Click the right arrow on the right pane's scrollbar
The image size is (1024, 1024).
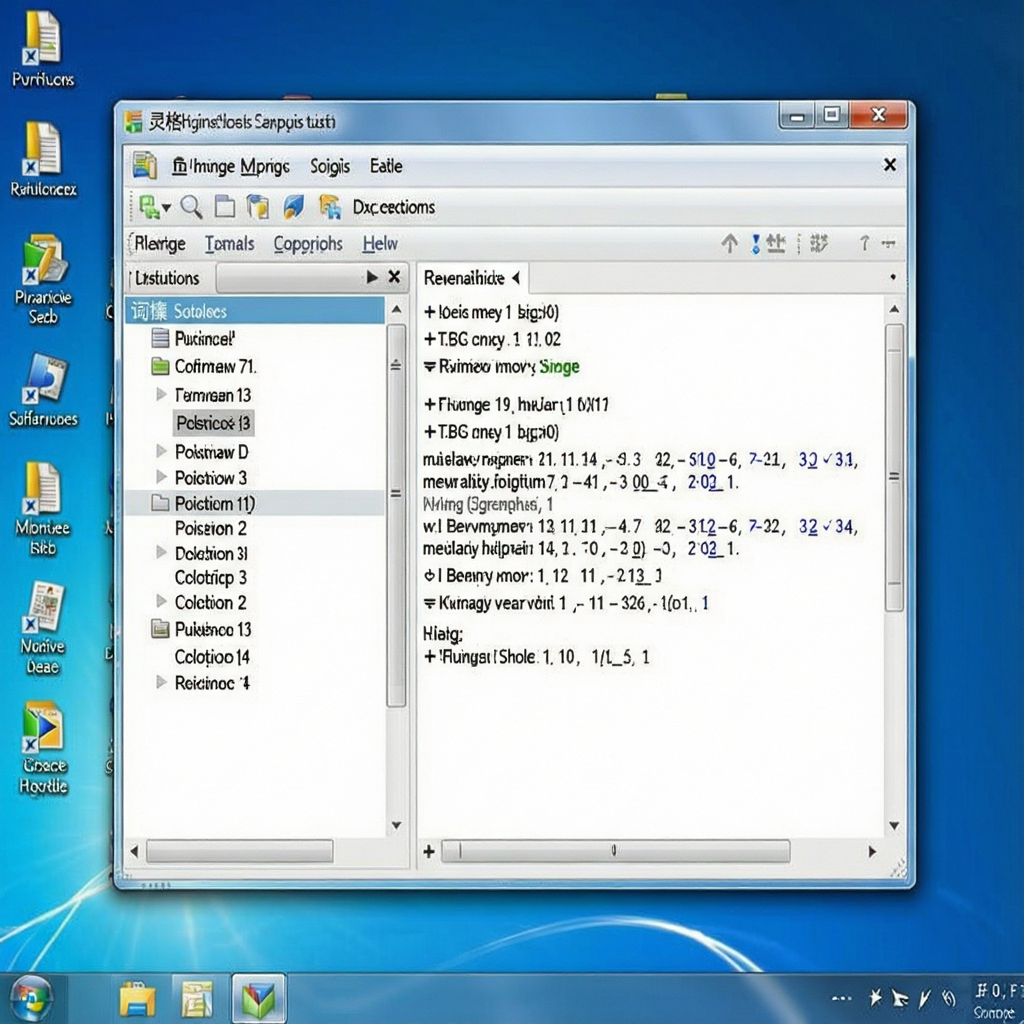tap(872, 852)
